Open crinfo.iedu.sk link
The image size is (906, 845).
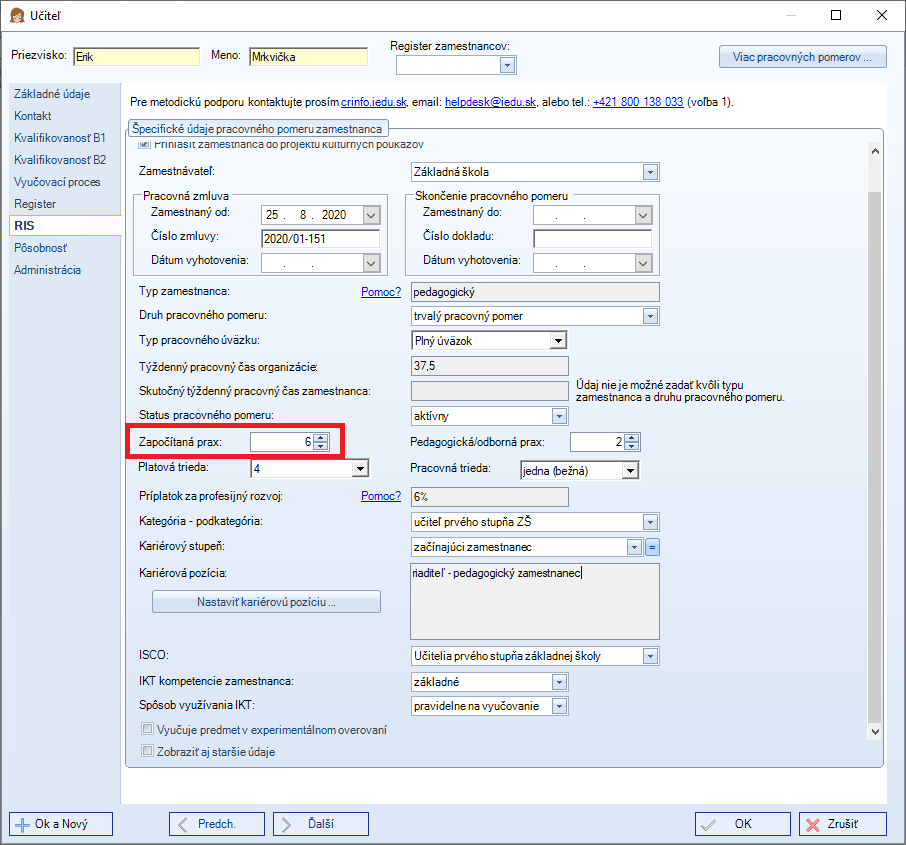[373, 102]
